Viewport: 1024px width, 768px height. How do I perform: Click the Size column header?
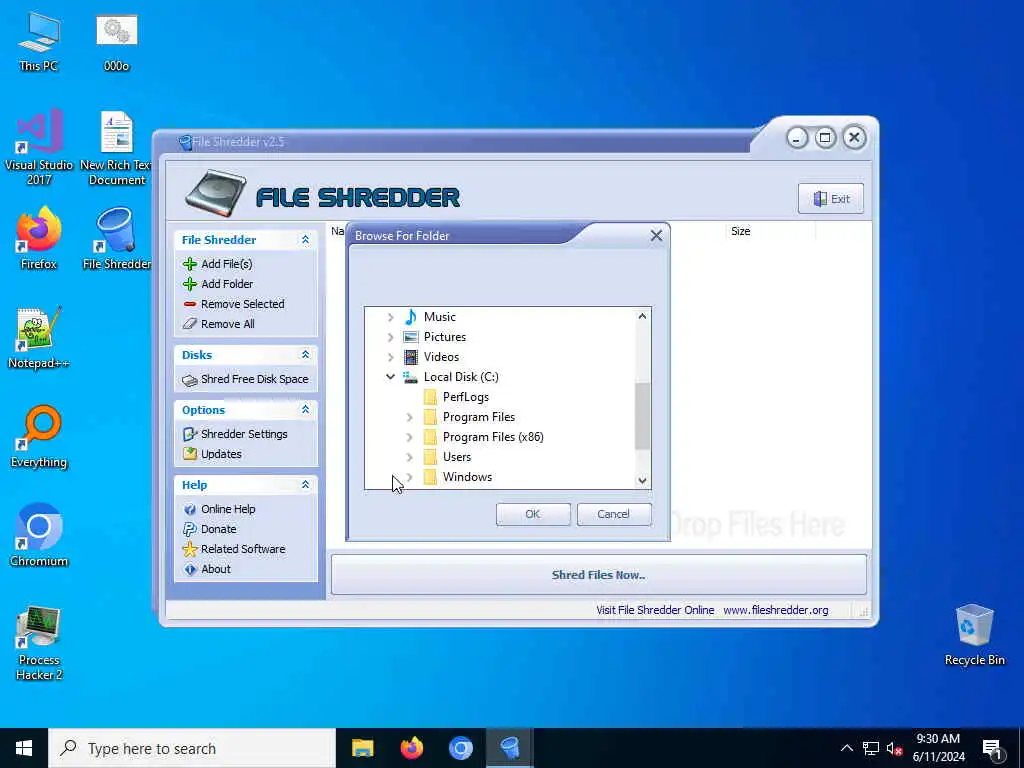pos(771,231)
